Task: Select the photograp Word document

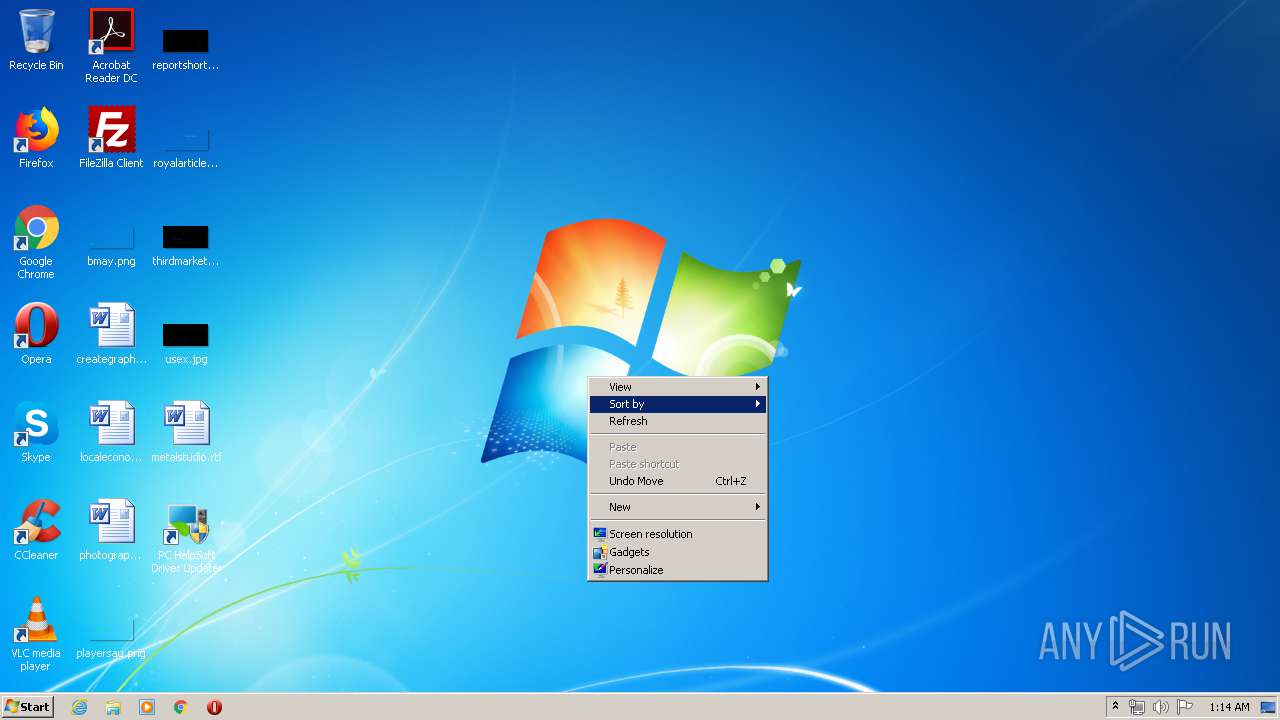Action: tap(111, 530)
